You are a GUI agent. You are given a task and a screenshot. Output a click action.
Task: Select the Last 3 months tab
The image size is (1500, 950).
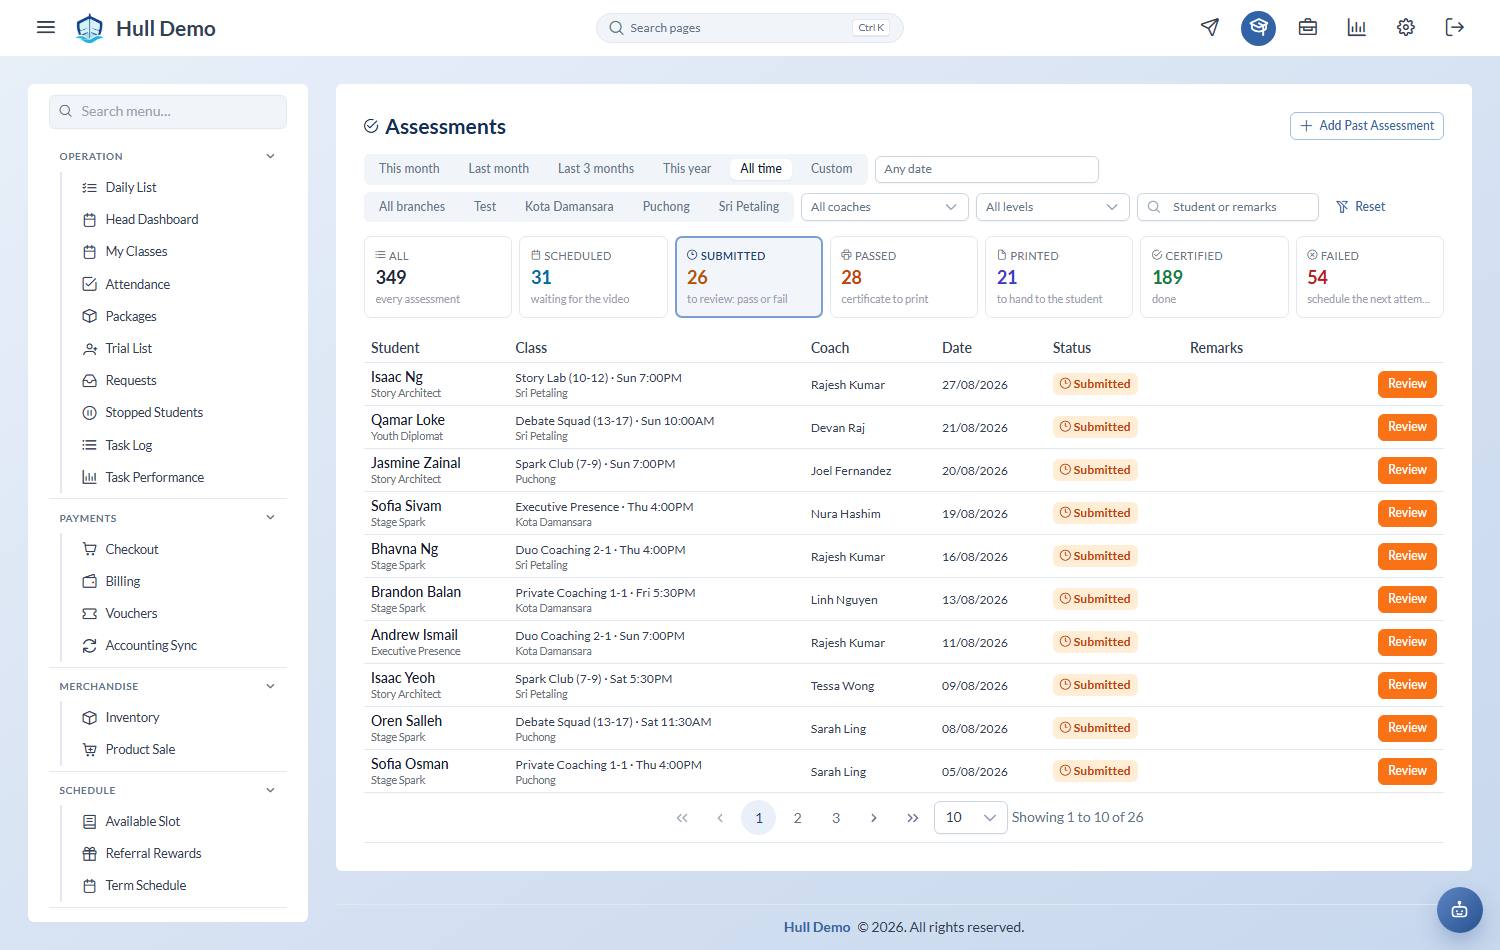pos(596,169)
